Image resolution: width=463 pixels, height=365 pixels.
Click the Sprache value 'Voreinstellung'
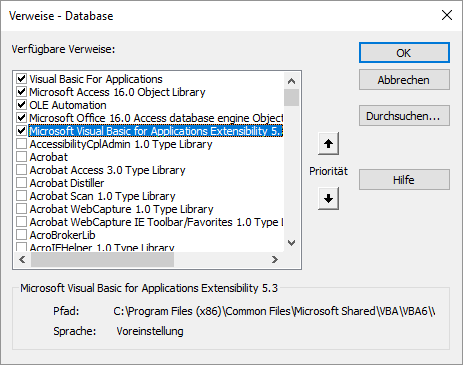click(150, 331)
